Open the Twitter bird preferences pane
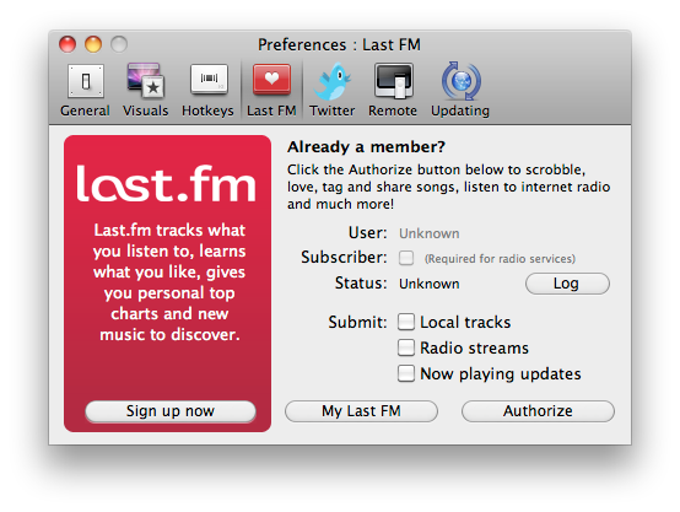Image resolution: width=680 pixels, height=512 pixels. pos(332,90)
